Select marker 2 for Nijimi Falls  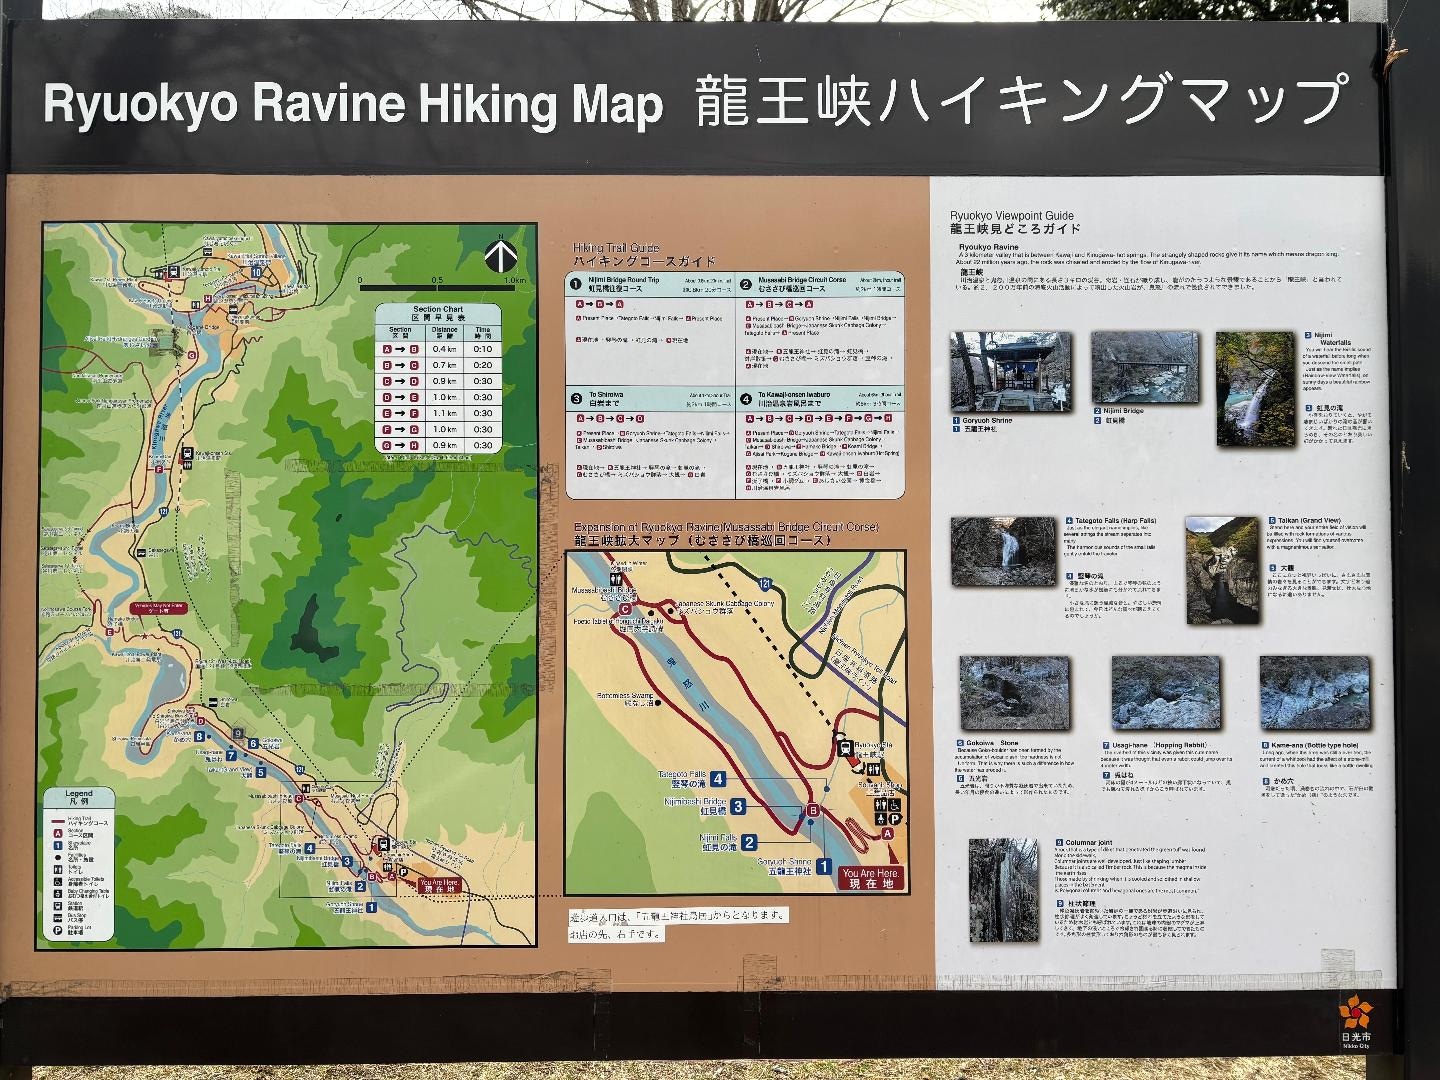point(748,842)
